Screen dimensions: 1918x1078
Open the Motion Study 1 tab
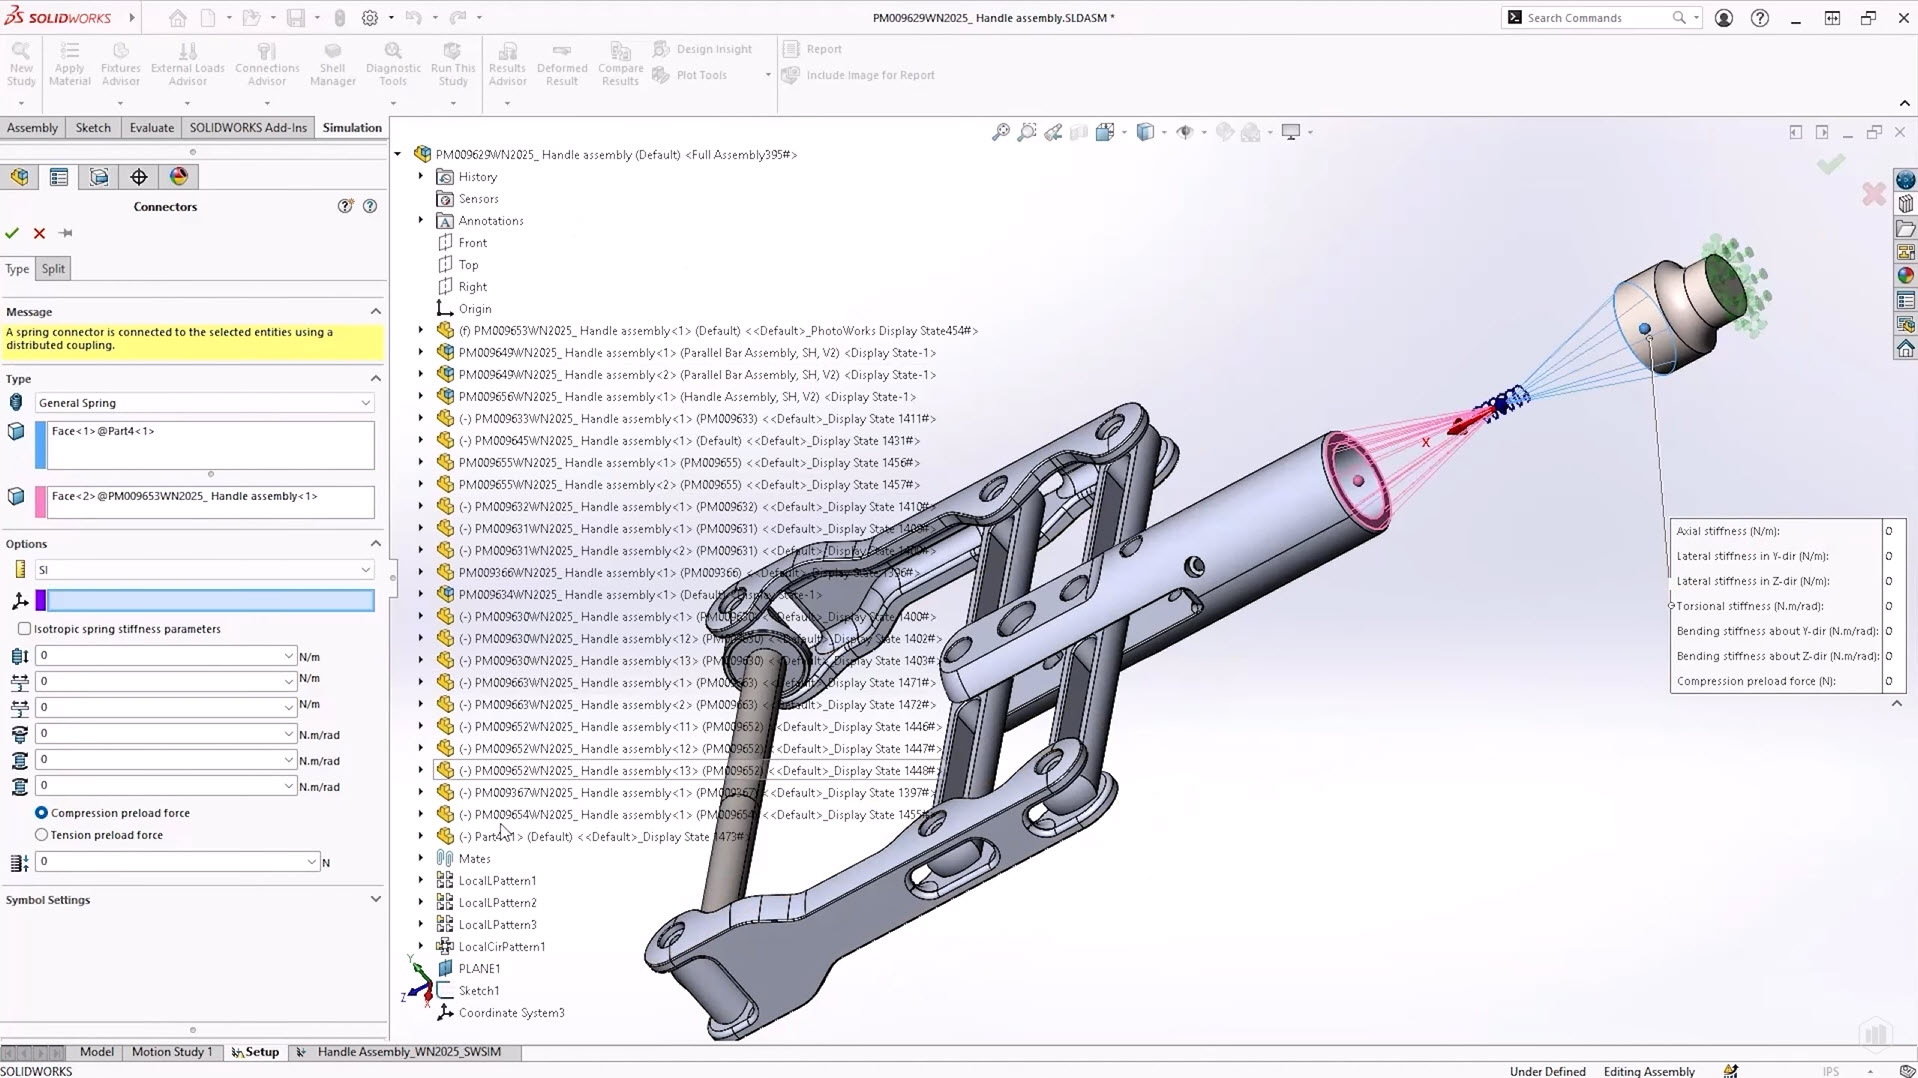[x=172, y=1052]
